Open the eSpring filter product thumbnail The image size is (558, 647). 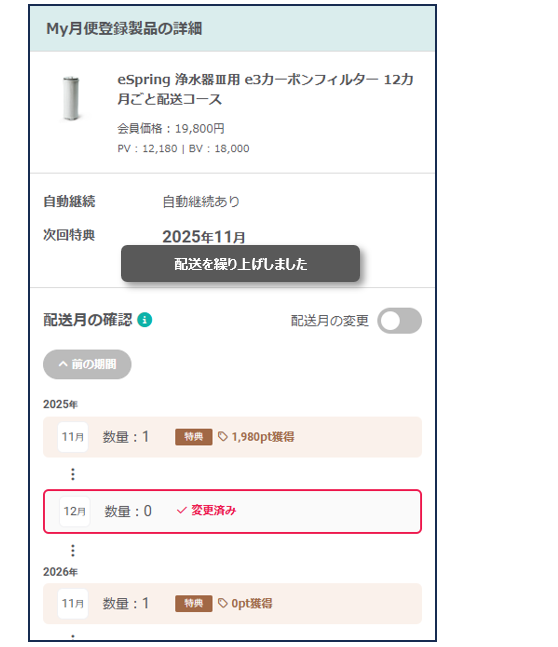71,99
